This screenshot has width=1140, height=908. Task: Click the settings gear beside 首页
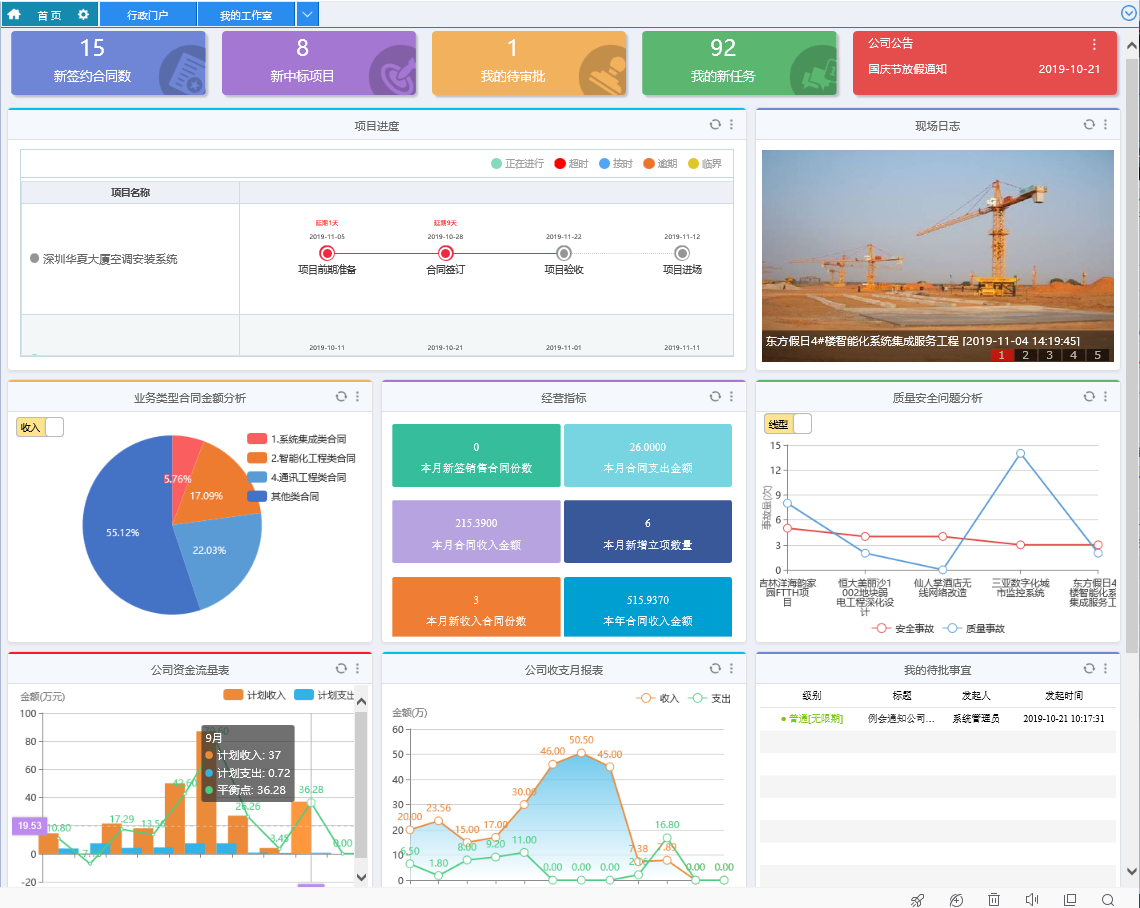(x=83, y=15)
